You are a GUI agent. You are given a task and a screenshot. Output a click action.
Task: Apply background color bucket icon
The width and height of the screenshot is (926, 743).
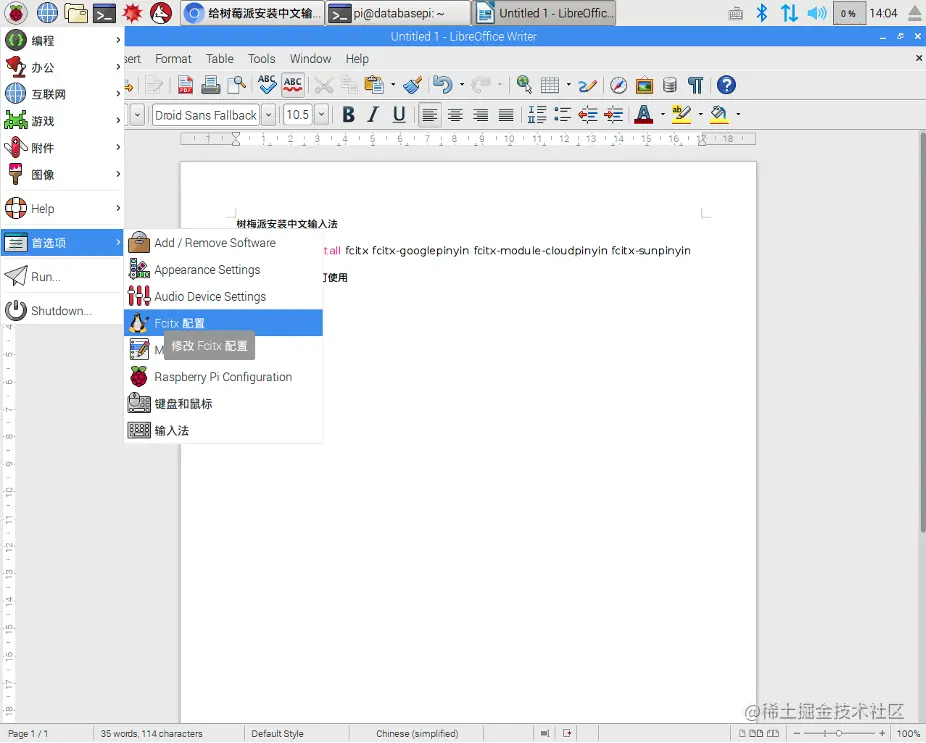tap(719, 115)
